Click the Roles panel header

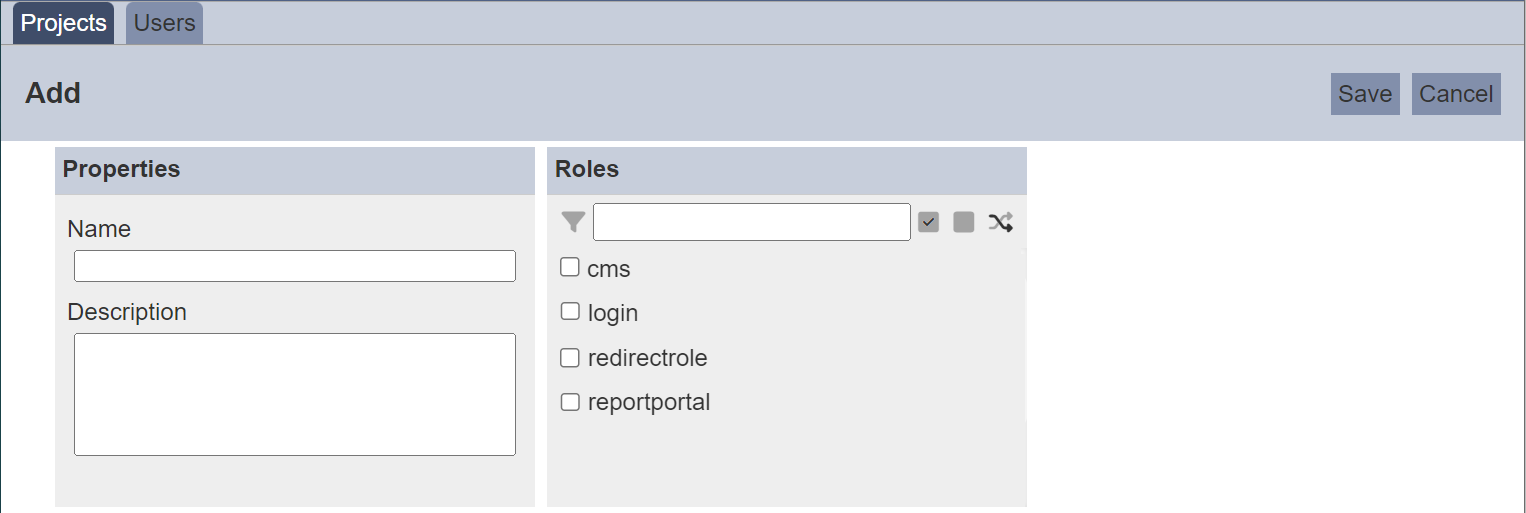pos(787,170)
